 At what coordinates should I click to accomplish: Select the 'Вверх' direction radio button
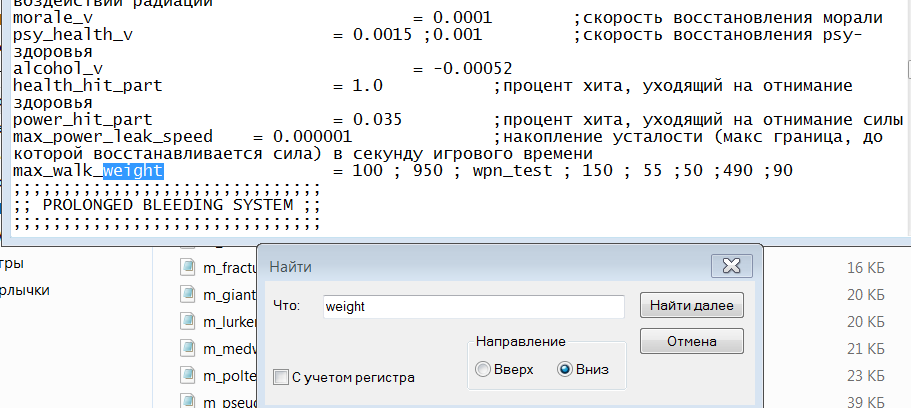point(483,369)
